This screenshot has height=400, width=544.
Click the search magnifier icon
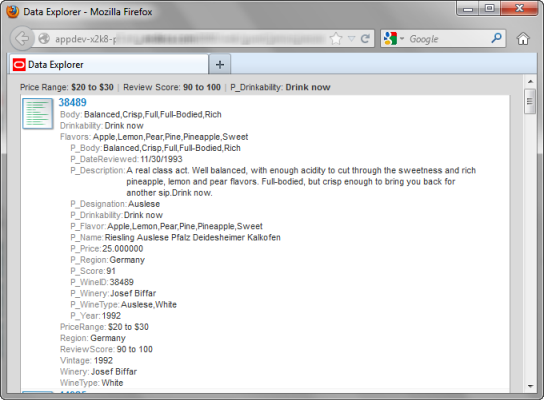pyautogui.click(x=496, y=38)
